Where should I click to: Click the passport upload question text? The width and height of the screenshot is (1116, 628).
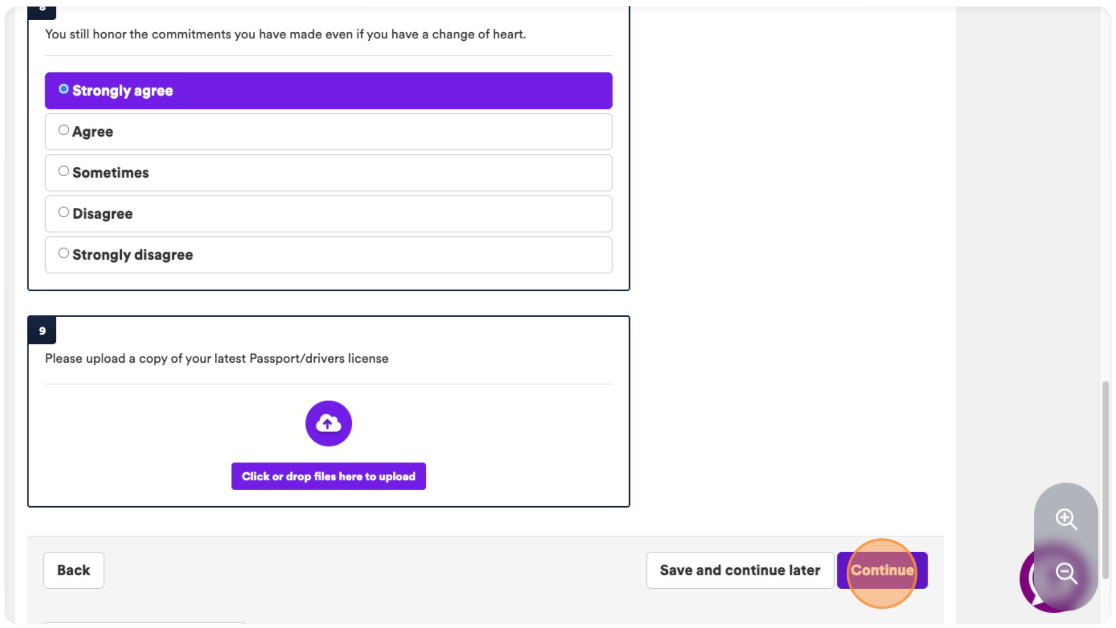[216, 358]
